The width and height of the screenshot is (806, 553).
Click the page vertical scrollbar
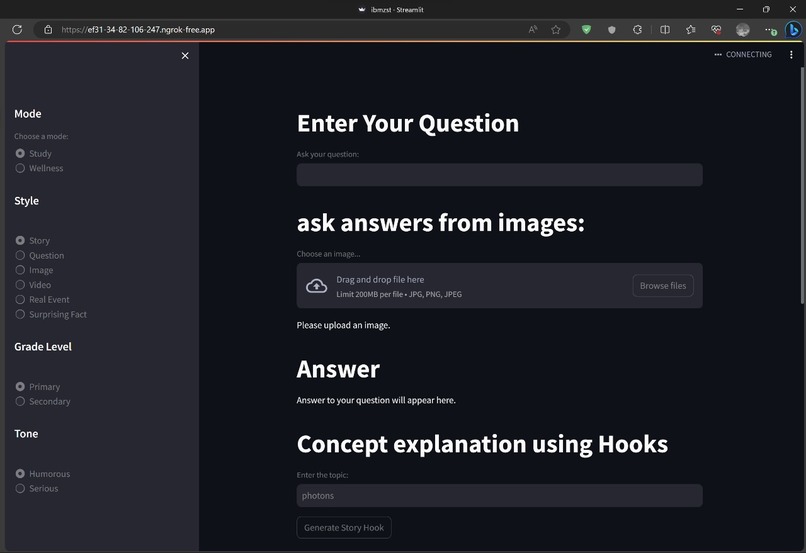(802, 185)
